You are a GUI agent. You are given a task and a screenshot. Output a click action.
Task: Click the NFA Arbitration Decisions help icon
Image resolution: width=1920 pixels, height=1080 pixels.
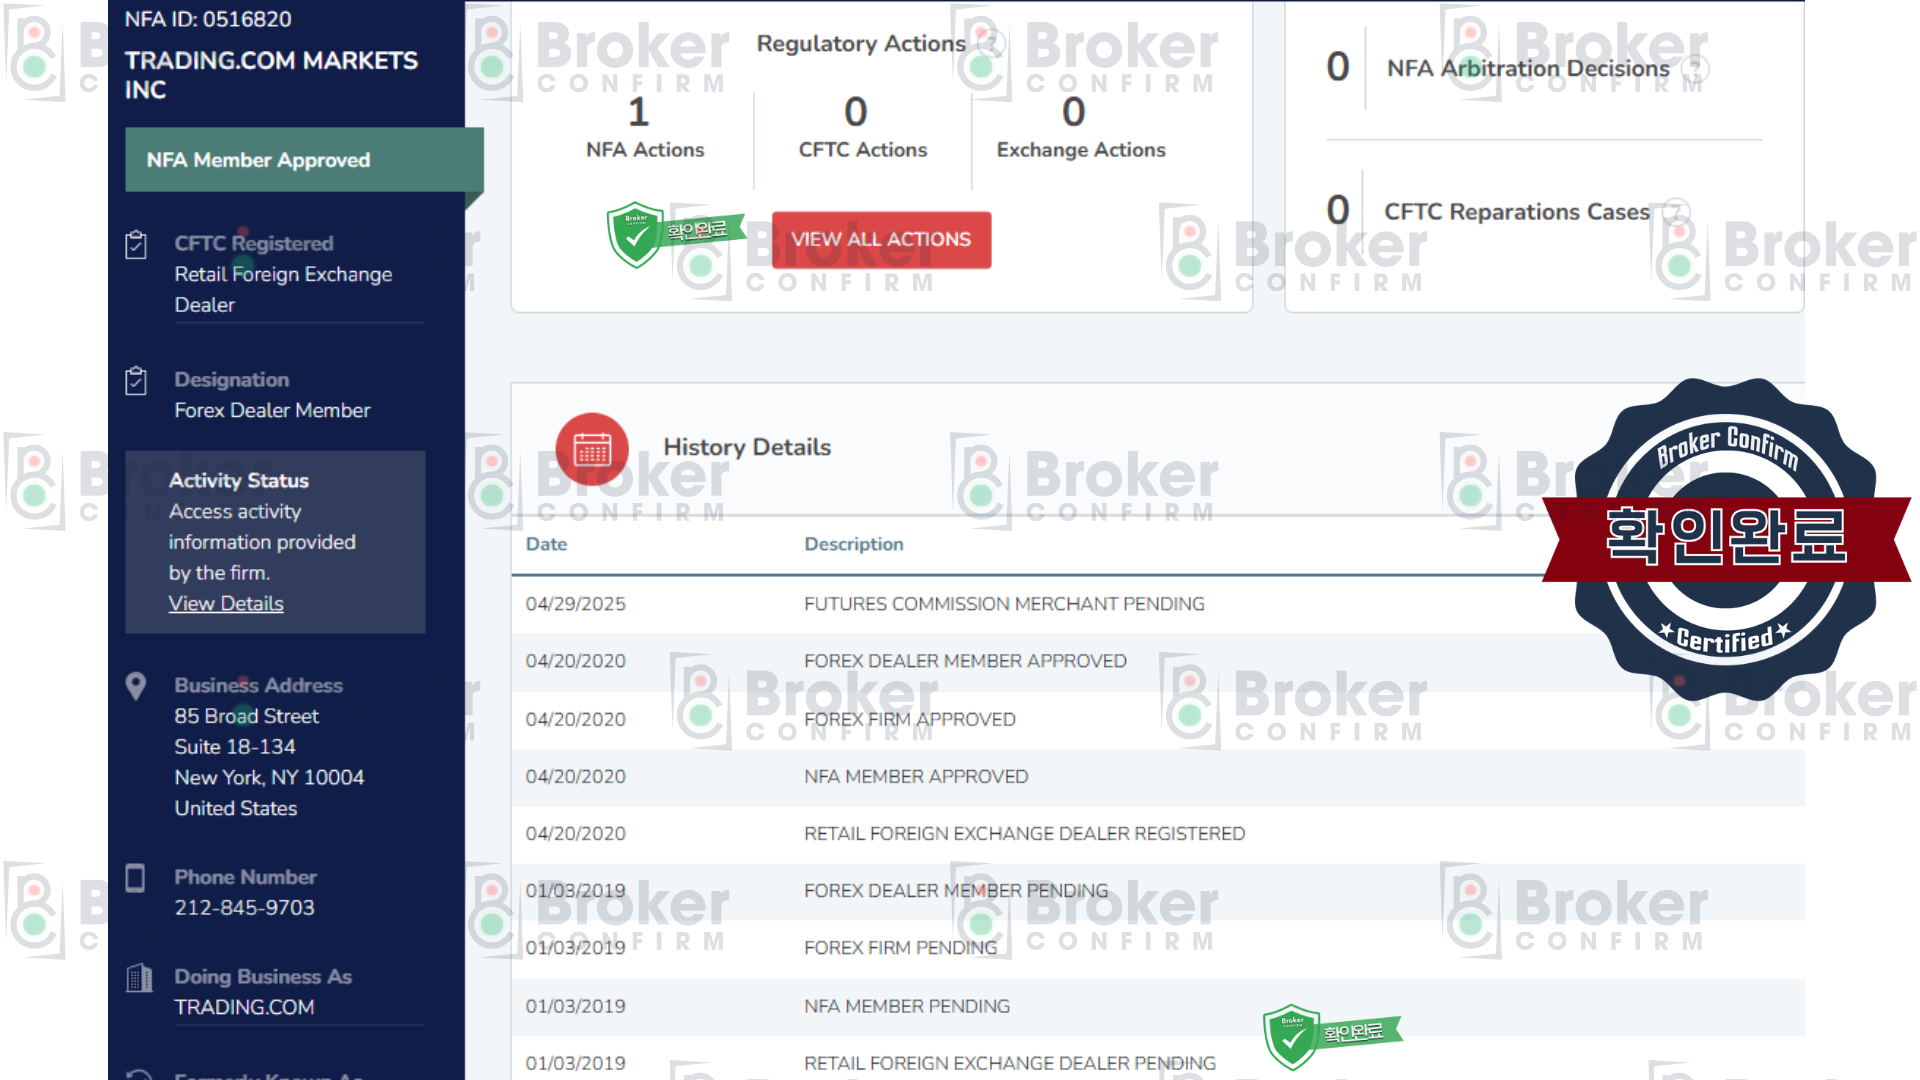(x=1694, y=68)
